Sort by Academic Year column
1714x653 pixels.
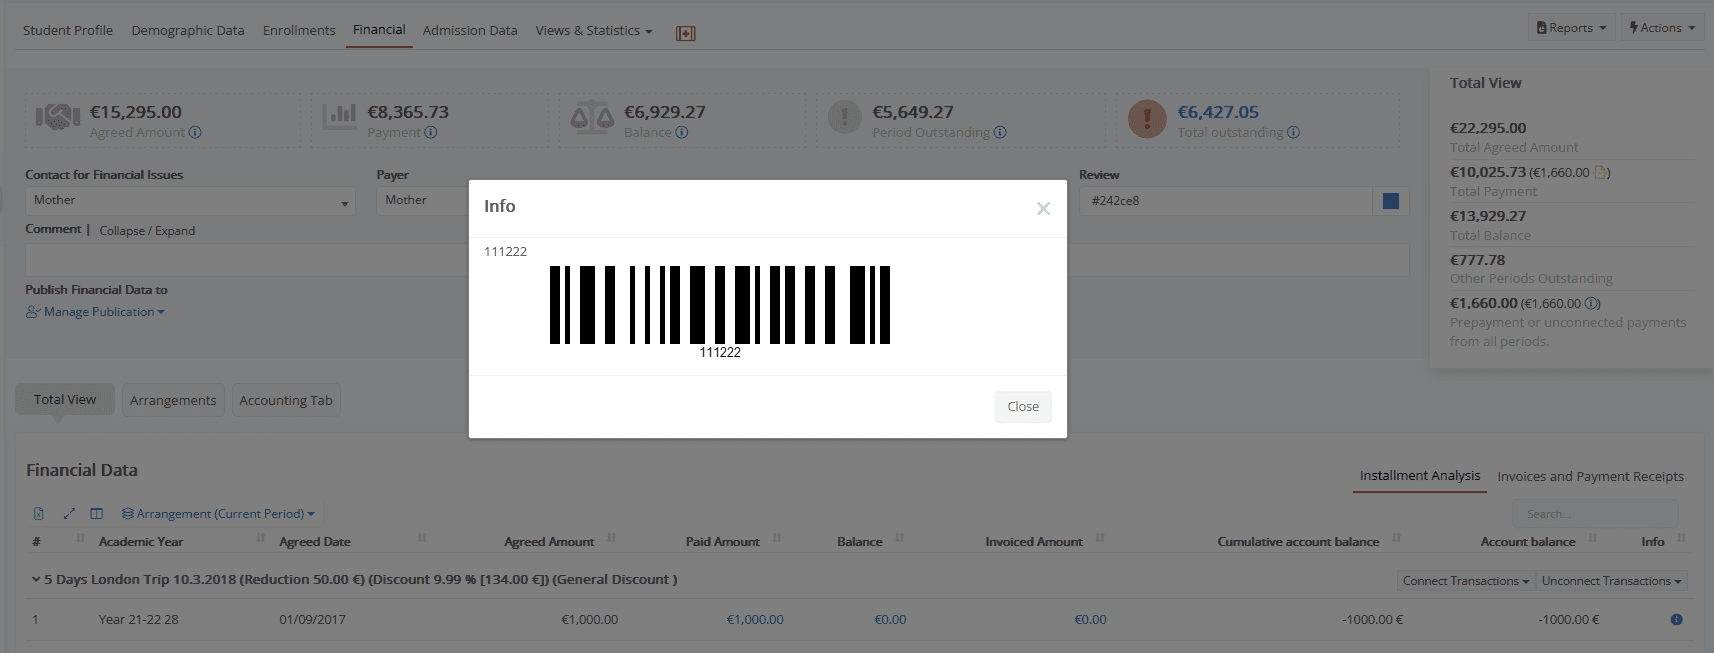(x=141, y=541)
